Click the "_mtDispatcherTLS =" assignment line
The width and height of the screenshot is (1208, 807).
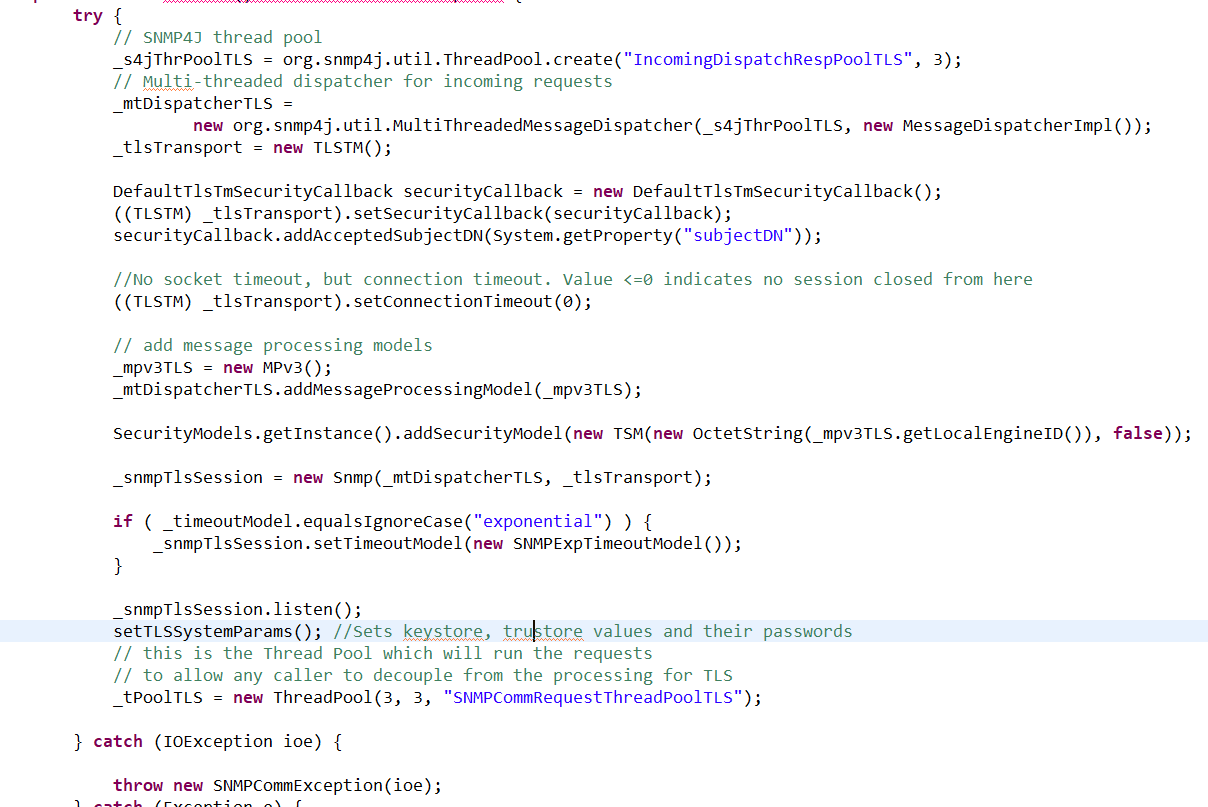[203, 103]
